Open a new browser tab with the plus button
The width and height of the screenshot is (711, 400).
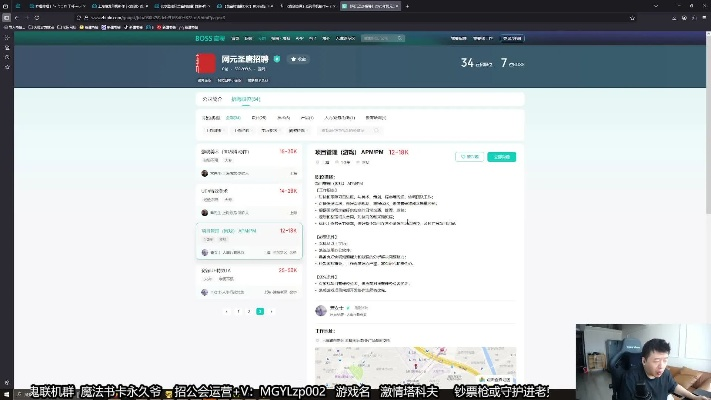tap(407, 6)
